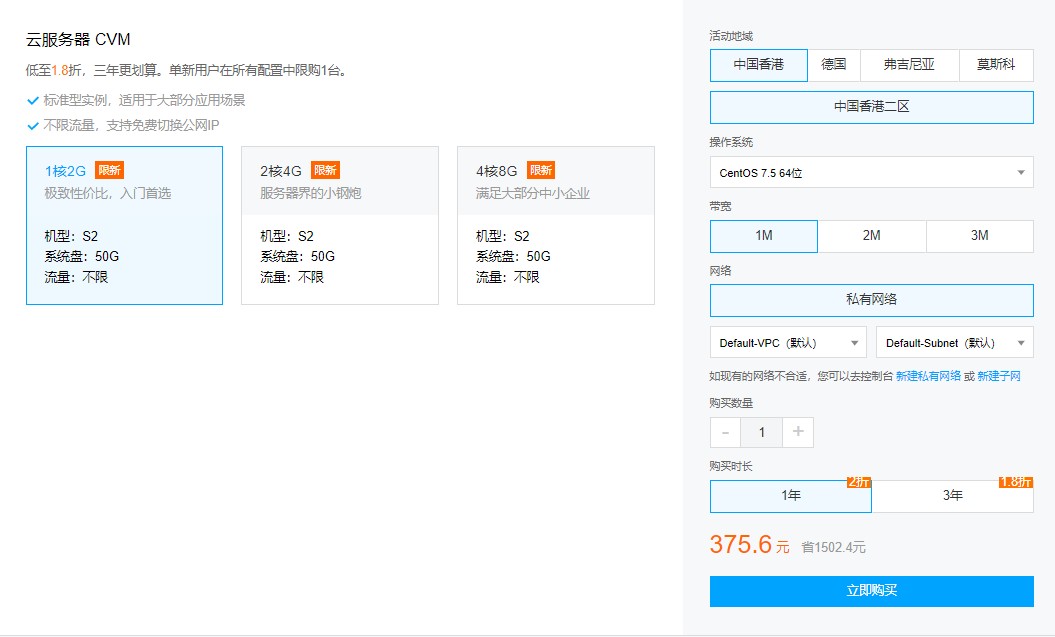Open the Default-VPC dropdown
1055x637 pixels.
pos(789,343)
